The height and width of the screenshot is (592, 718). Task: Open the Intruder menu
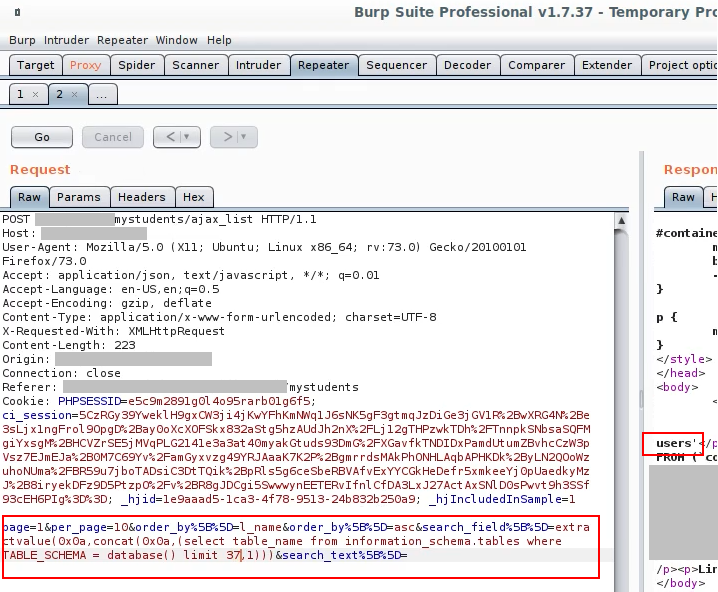[x=66, y=40]
